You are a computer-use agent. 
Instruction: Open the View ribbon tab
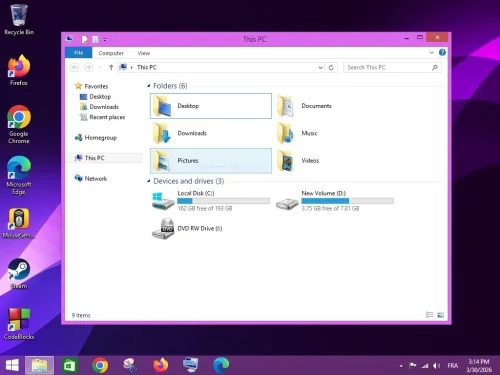144,53
